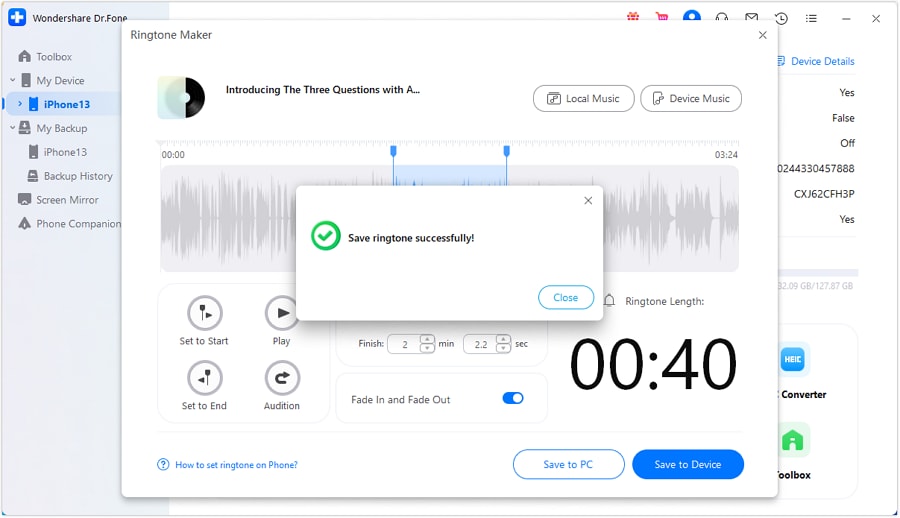Collapse the My Device tree node
900x518 pixels.
coord(13,80)
